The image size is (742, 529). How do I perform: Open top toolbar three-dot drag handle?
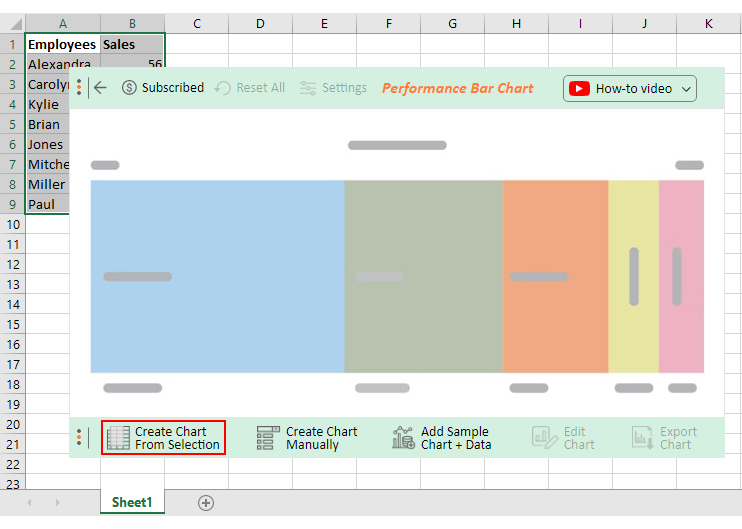click(x=79, y=88)
